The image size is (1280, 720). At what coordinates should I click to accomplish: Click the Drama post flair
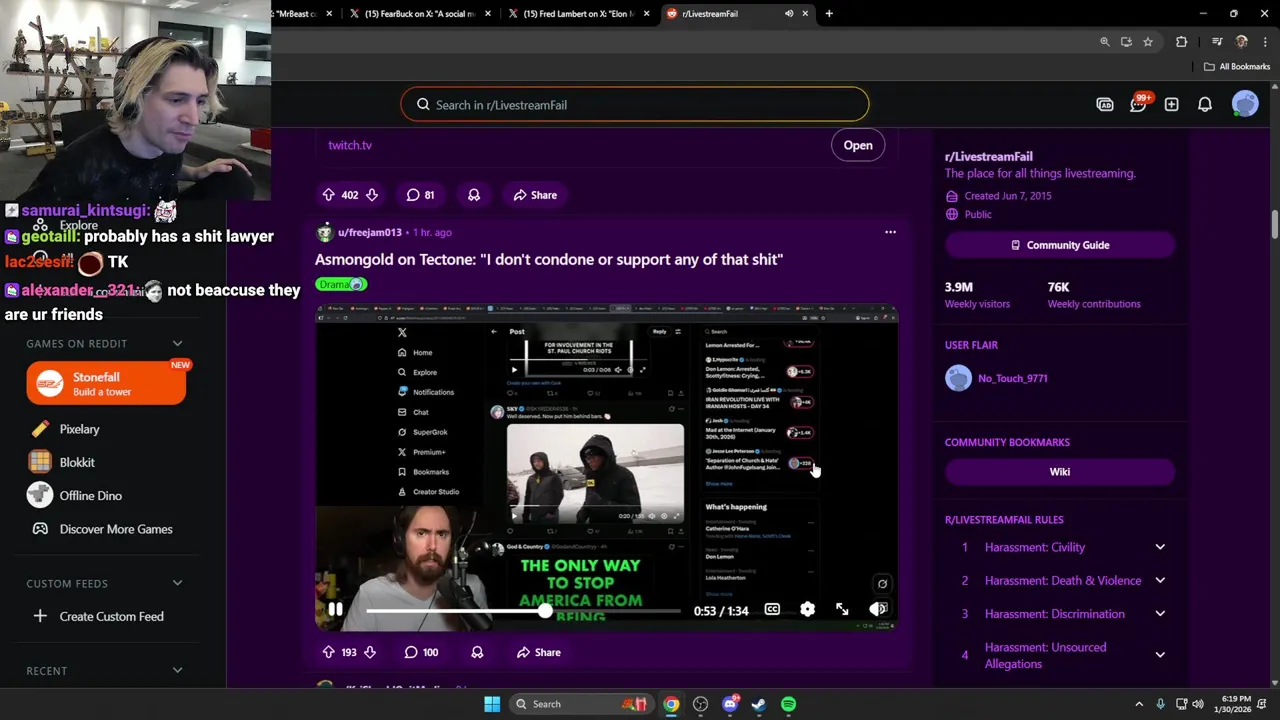tap(341, 284)
